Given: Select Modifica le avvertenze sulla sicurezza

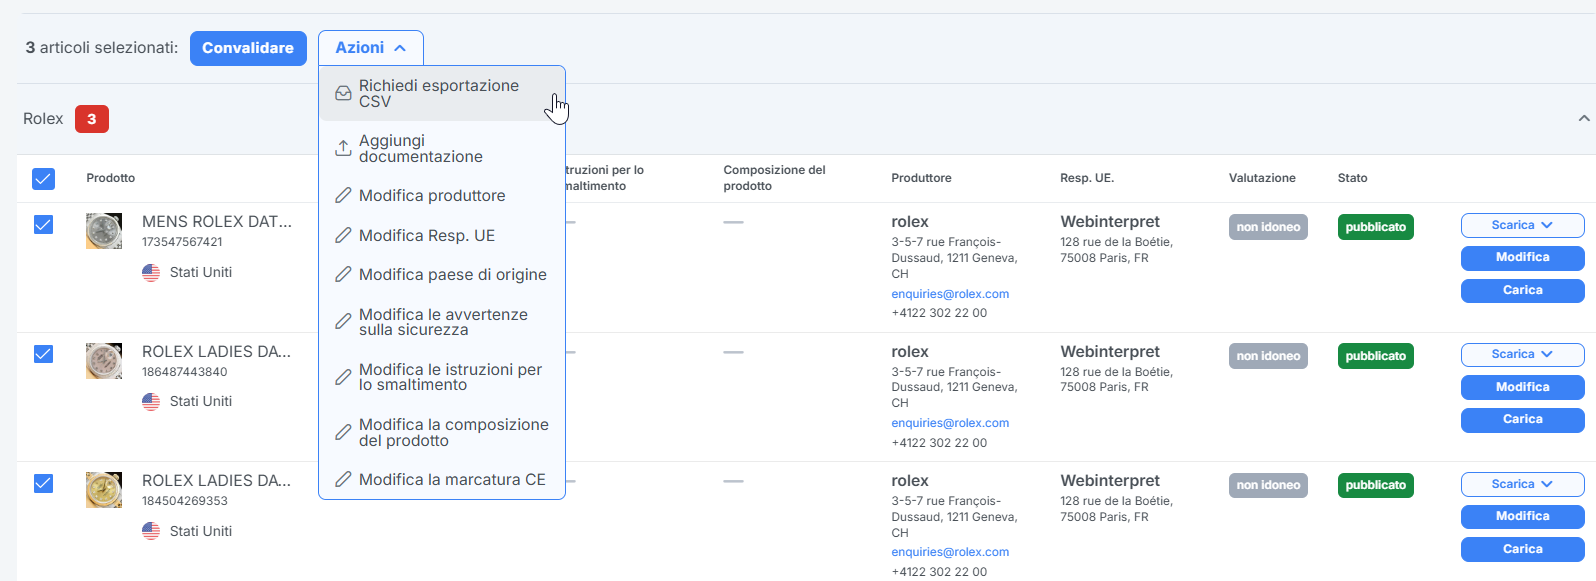Looking at the screenshot, I should coord(442,322).
